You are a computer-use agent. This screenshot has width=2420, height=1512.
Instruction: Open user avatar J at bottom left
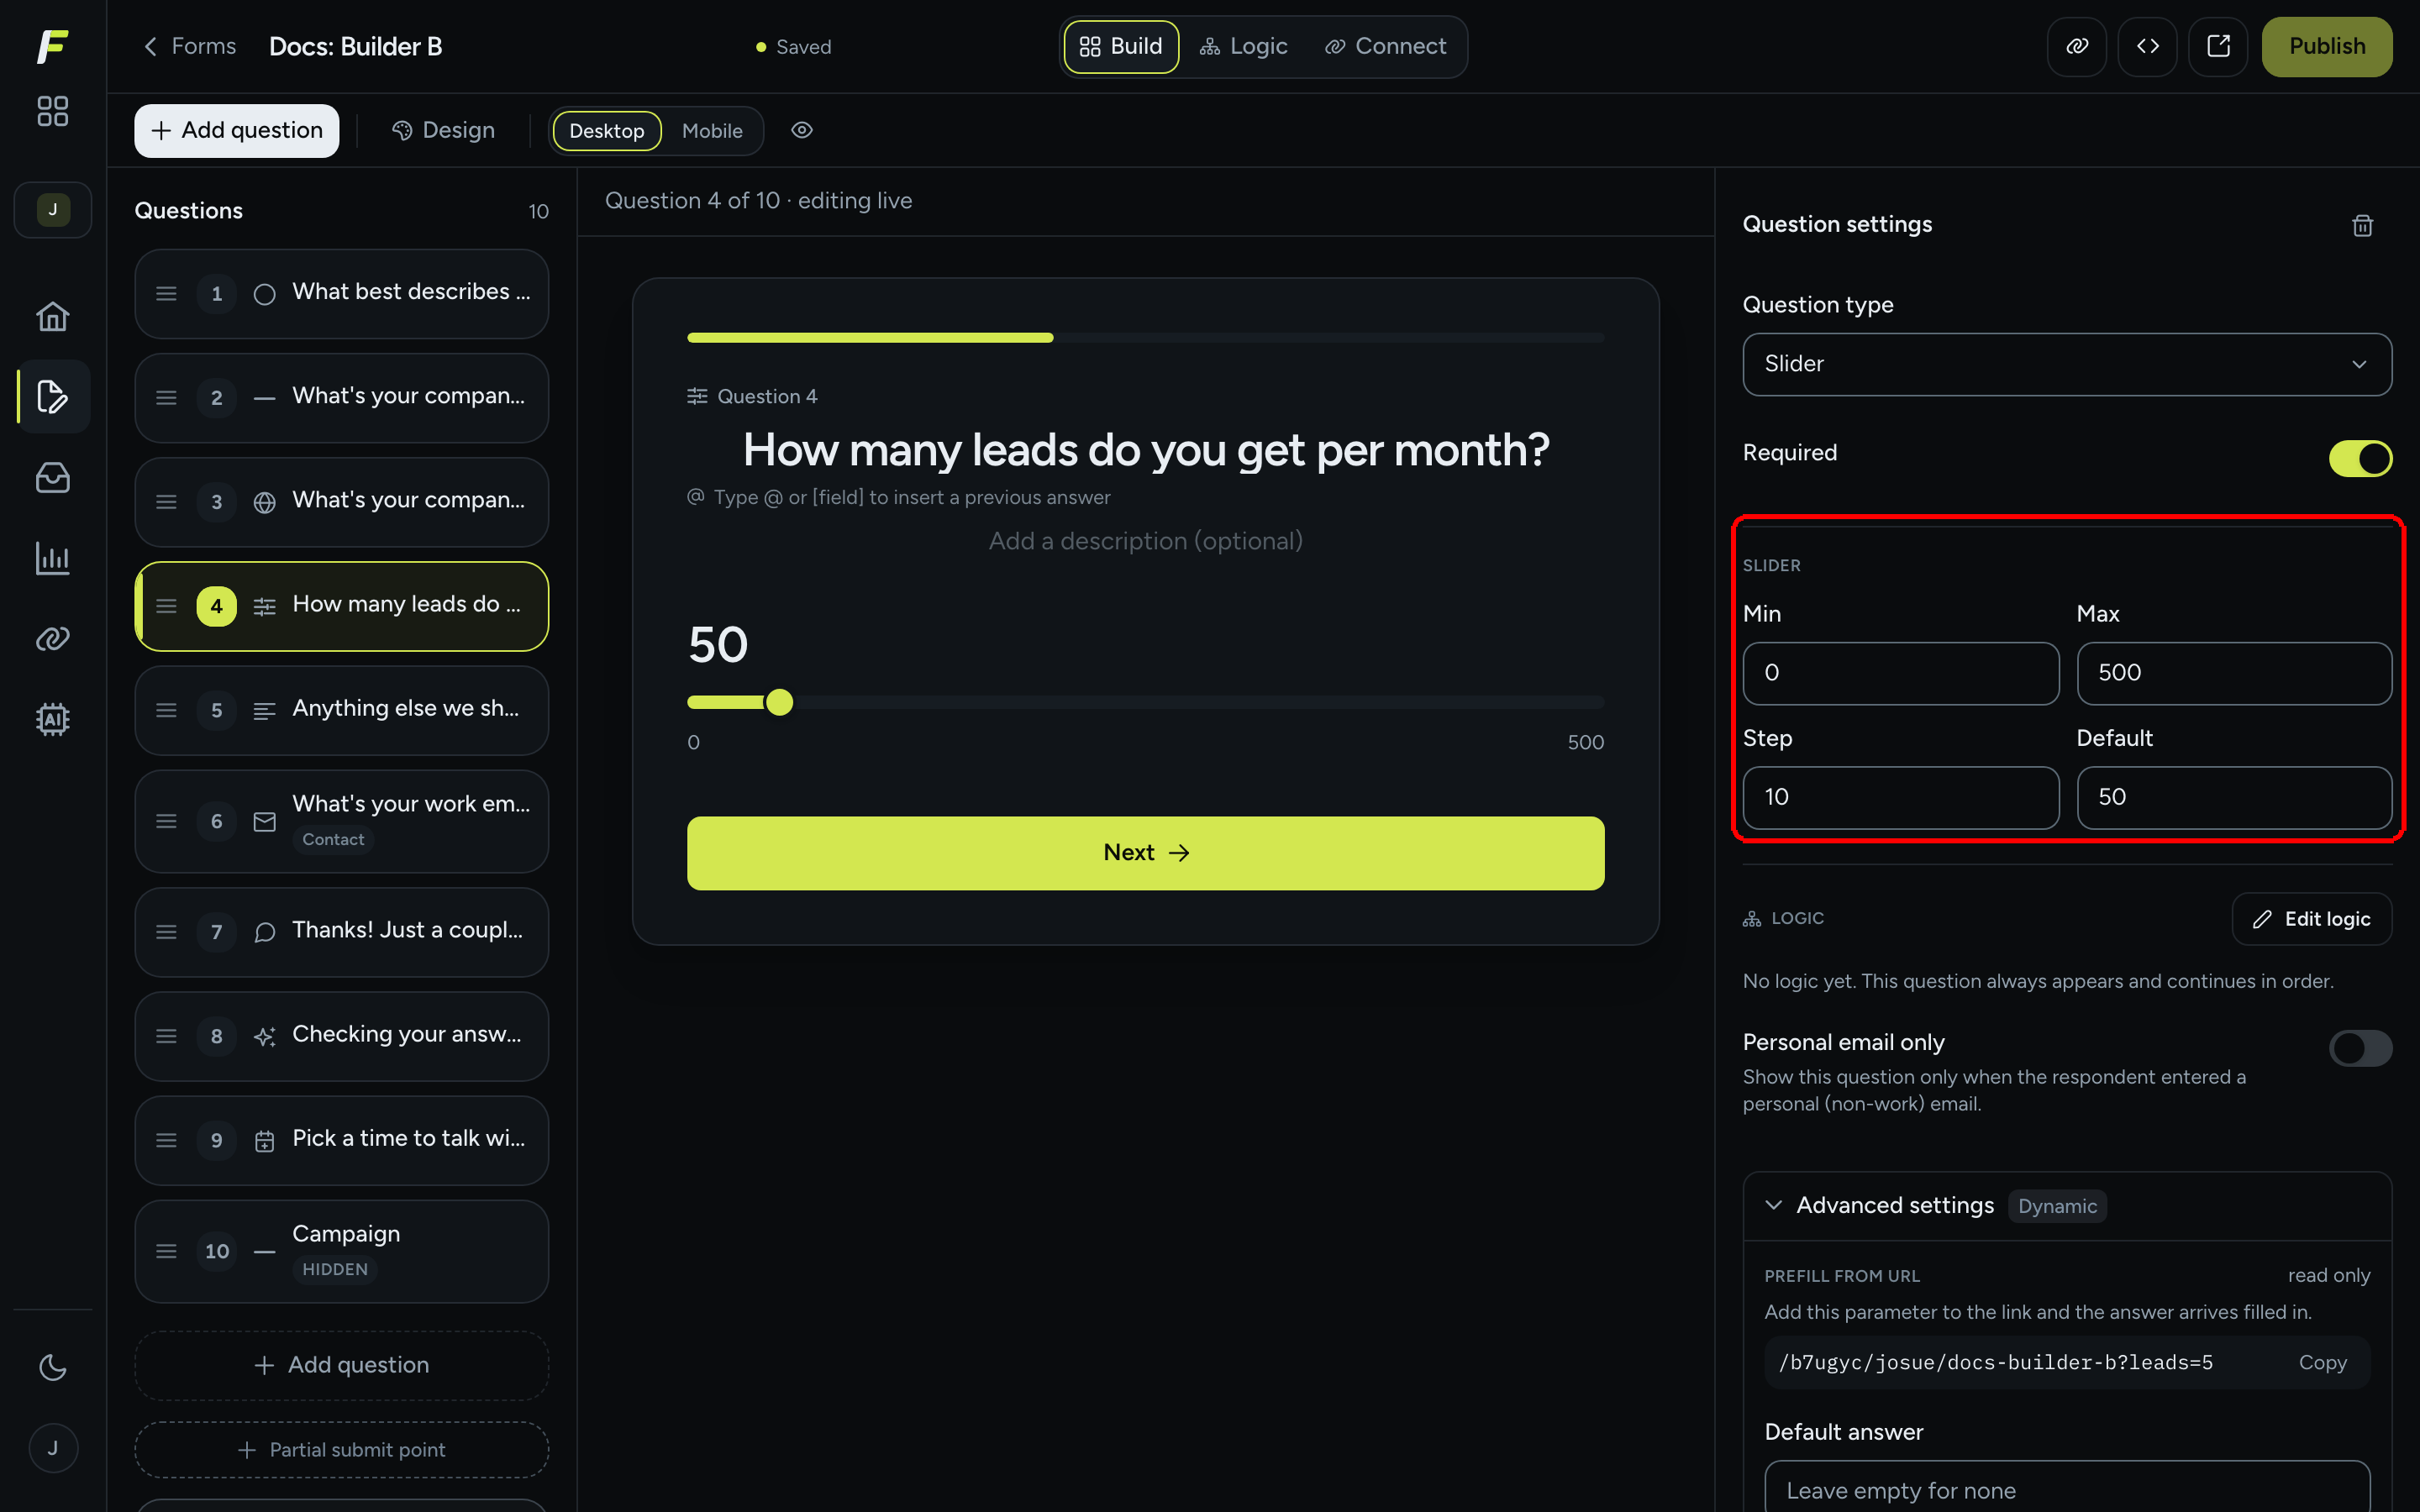[x=52, y=1447]
